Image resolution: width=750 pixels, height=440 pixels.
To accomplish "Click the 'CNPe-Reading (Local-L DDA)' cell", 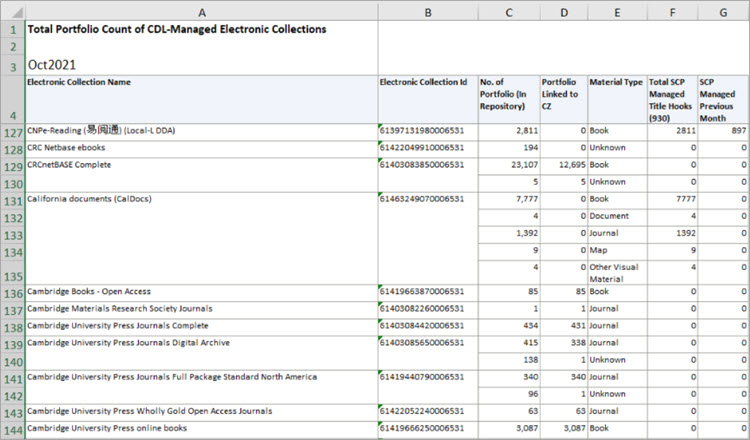I will 201,132.
